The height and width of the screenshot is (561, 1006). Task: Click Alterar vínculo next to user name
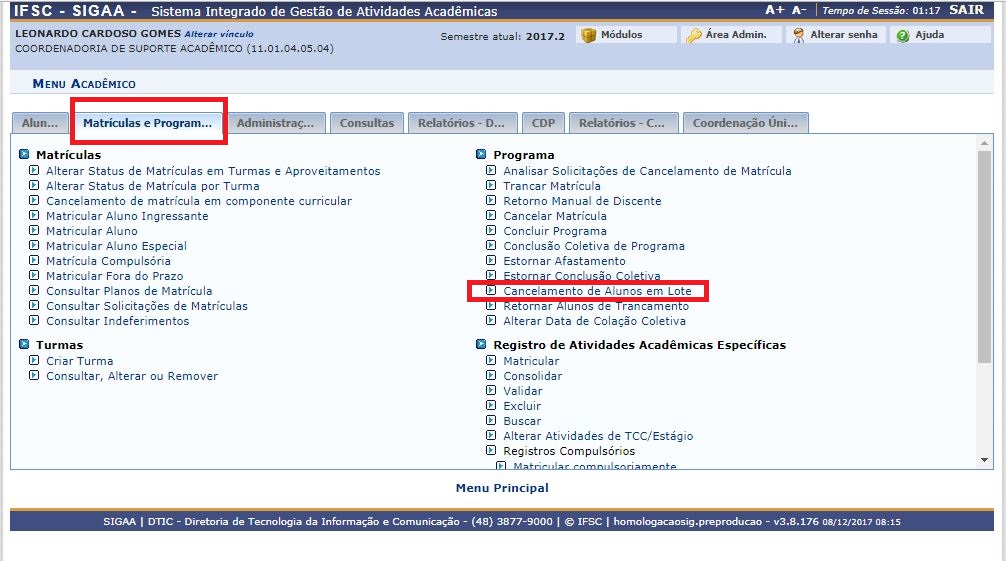click(218, 34)
